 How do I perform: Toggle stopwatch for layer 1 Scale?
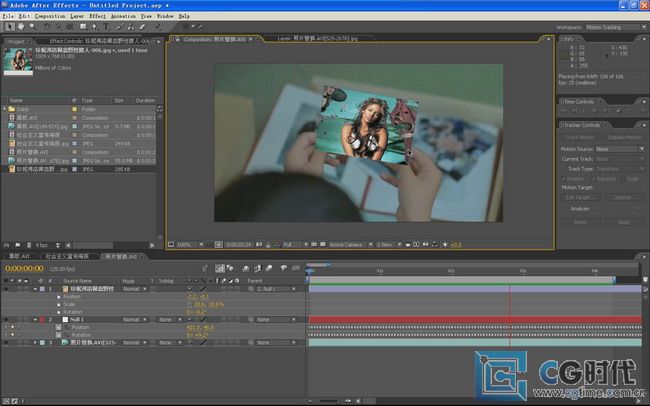[x=58, y=305]
